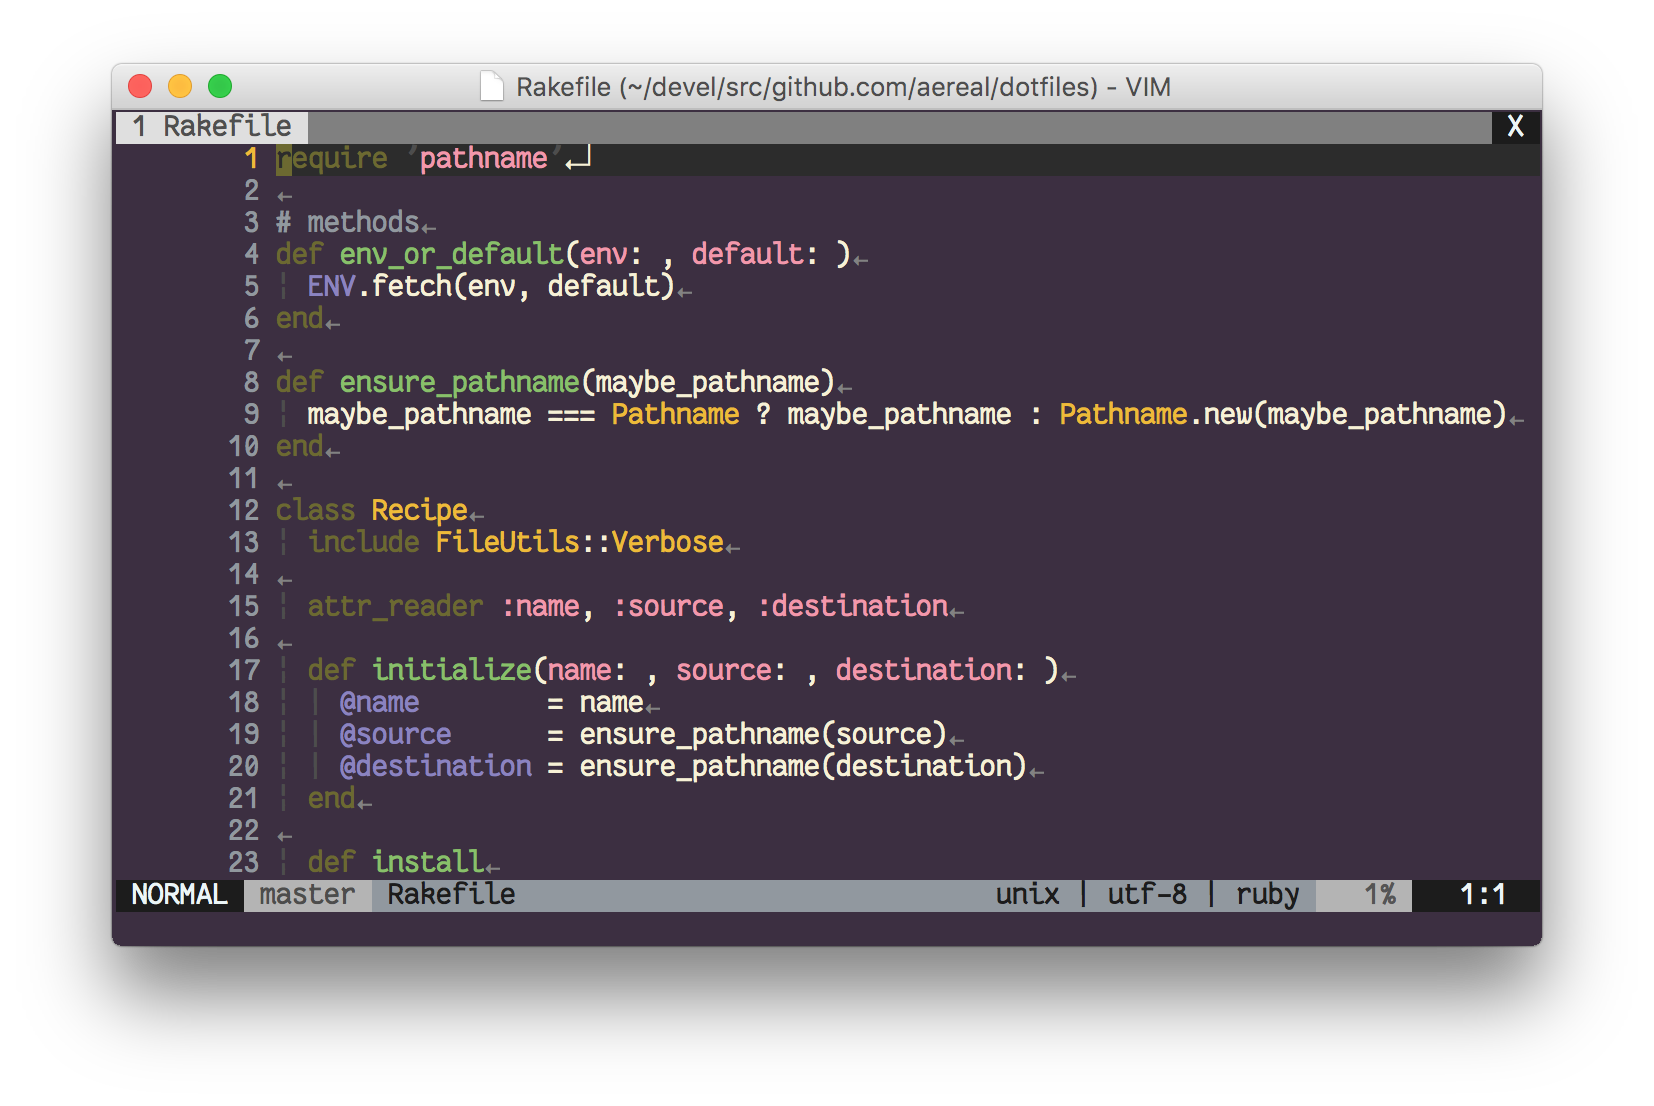Click the 'unix' file format indicator
This screenshot has width=1654, height=1106.
1028,894
